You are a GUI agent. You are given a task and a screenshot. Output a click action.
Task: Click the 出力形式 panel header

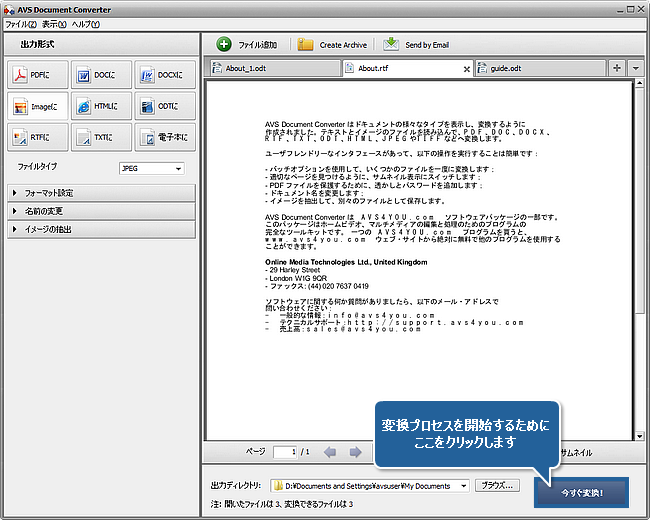[x=102, y=44]
